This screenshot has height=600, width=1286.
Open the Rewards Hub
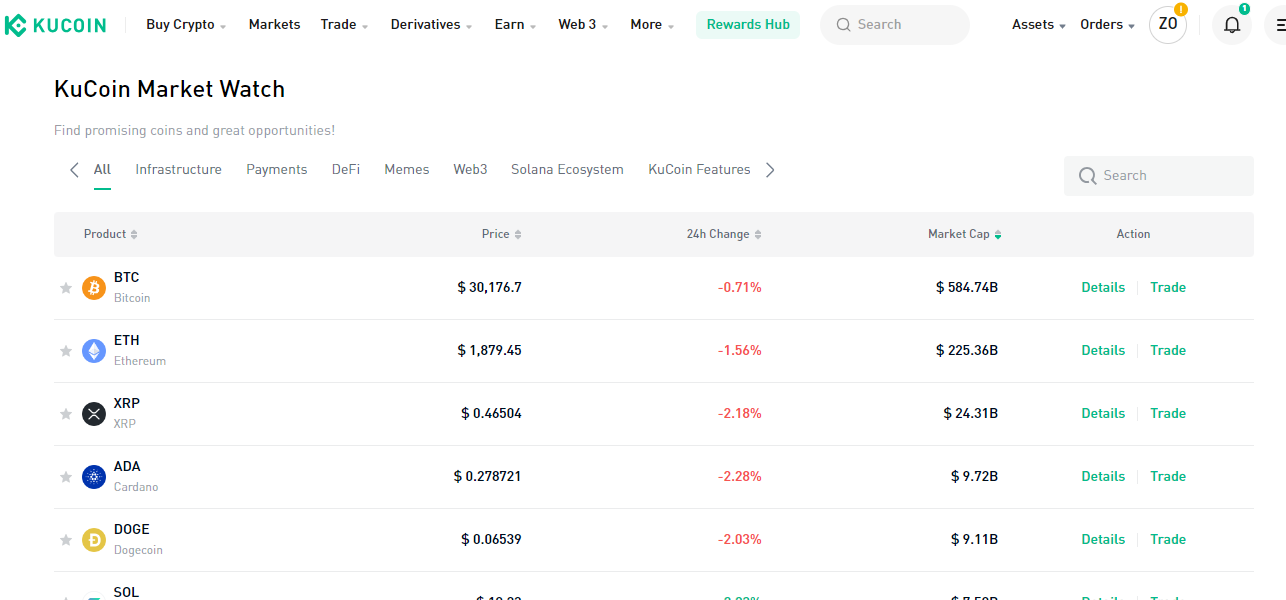coord(748,25)
